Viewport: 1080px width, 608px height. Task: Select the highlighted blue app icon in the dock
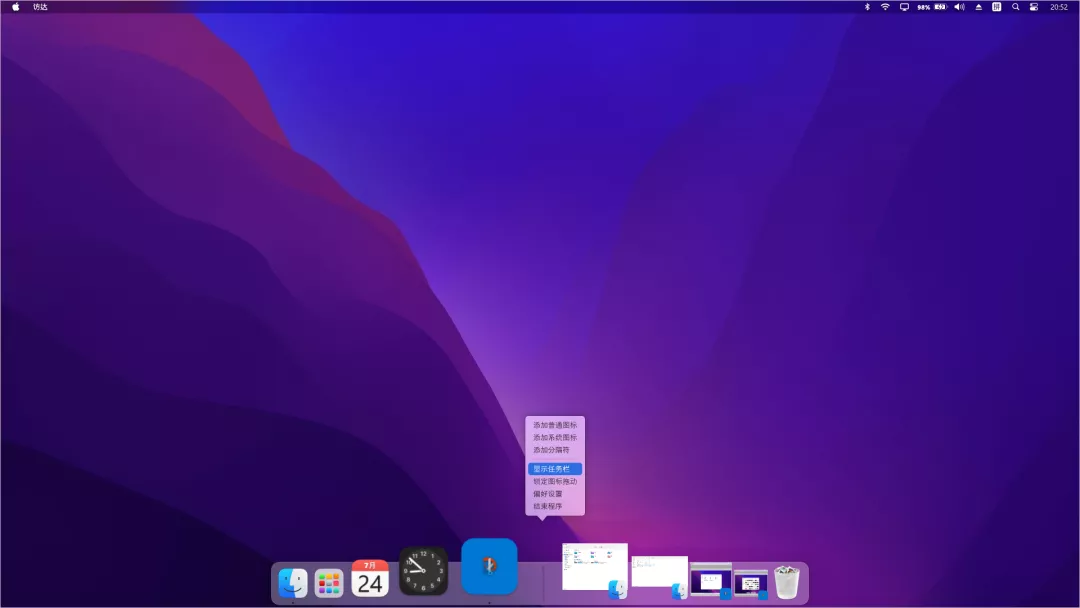coord(489,566)
